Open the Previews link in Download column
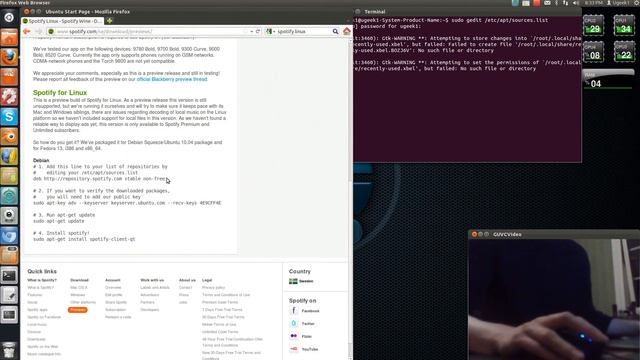Viewport: 640px width, 360px height. click(x=78, y=310)
